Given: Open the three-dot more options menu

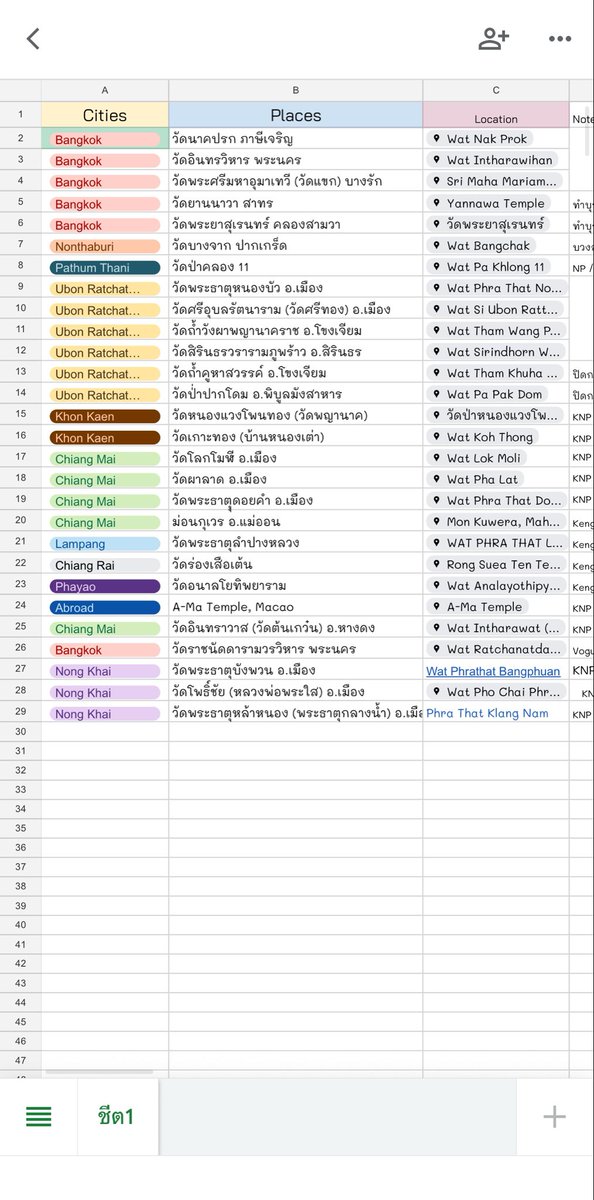Looking at the screenshot, I should coord(559,39).
